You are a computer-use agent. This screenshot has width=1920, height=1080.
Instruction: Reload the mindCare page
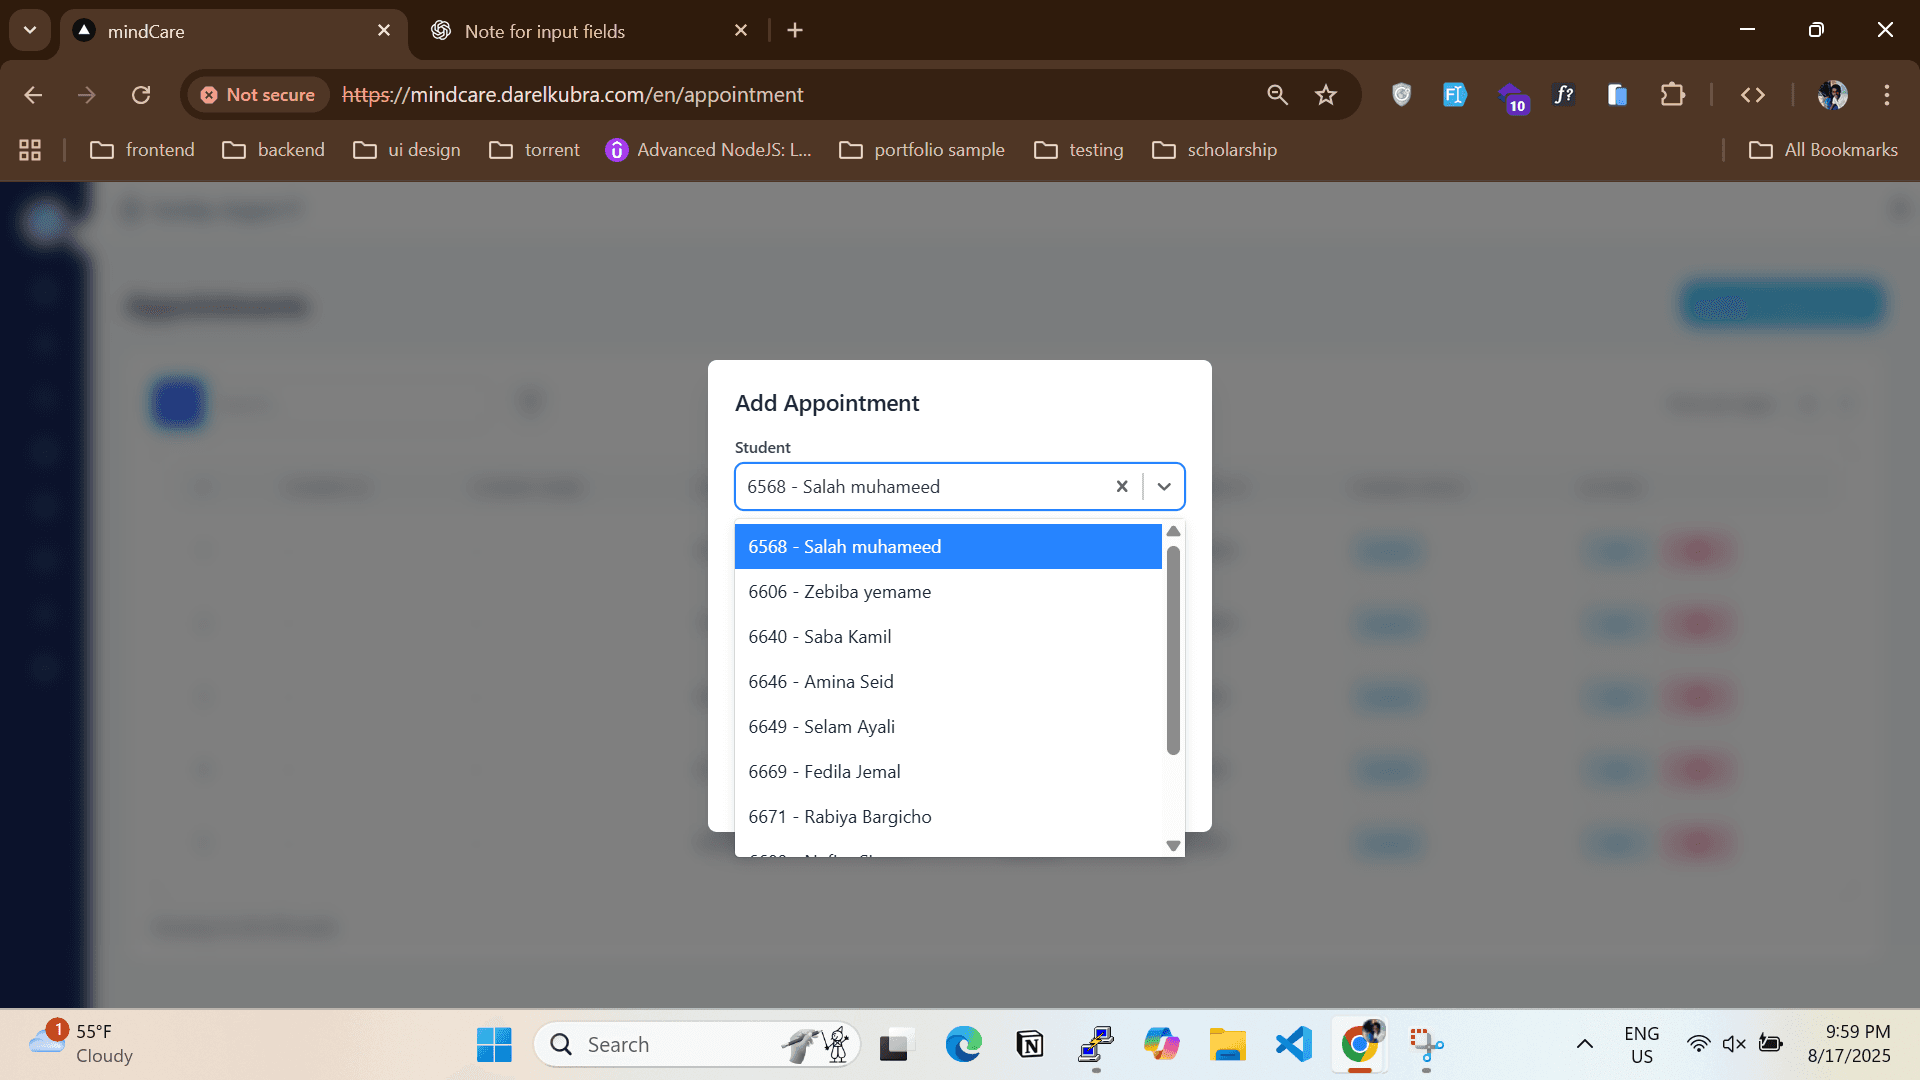tap(141, 95)
